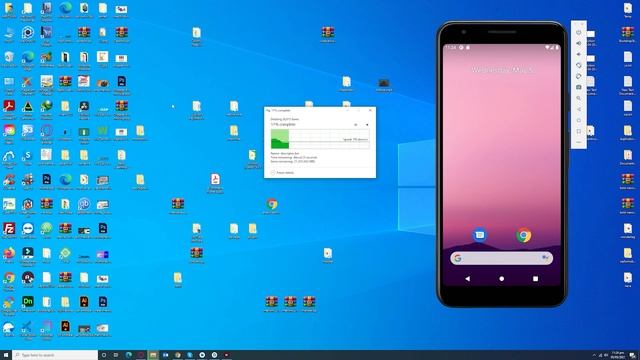Collapse the dialog via Fewer details
Image resolution: width=640 pixels, height=360 pixels.
point(282,173)
